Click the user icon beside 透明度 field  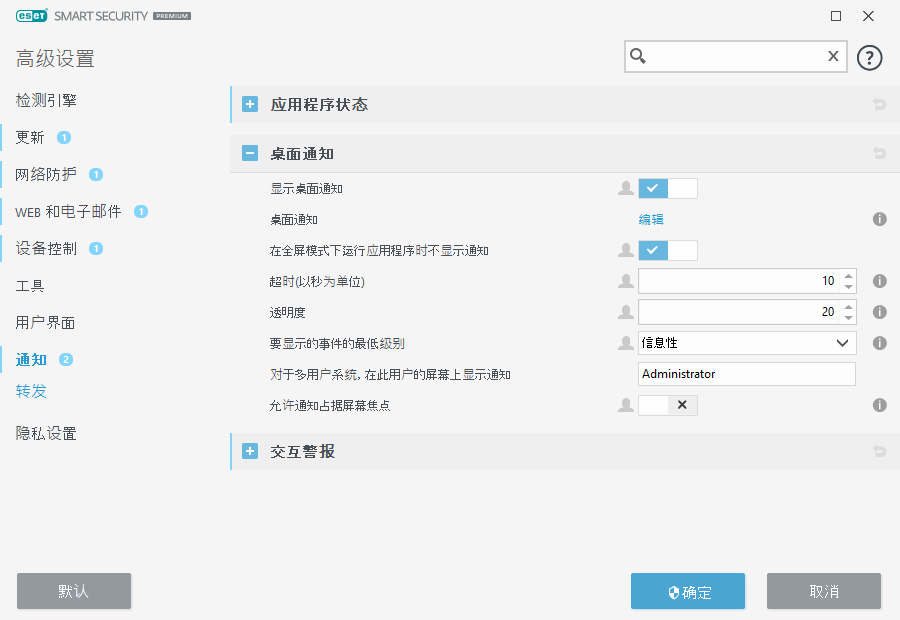pos(626,312)
